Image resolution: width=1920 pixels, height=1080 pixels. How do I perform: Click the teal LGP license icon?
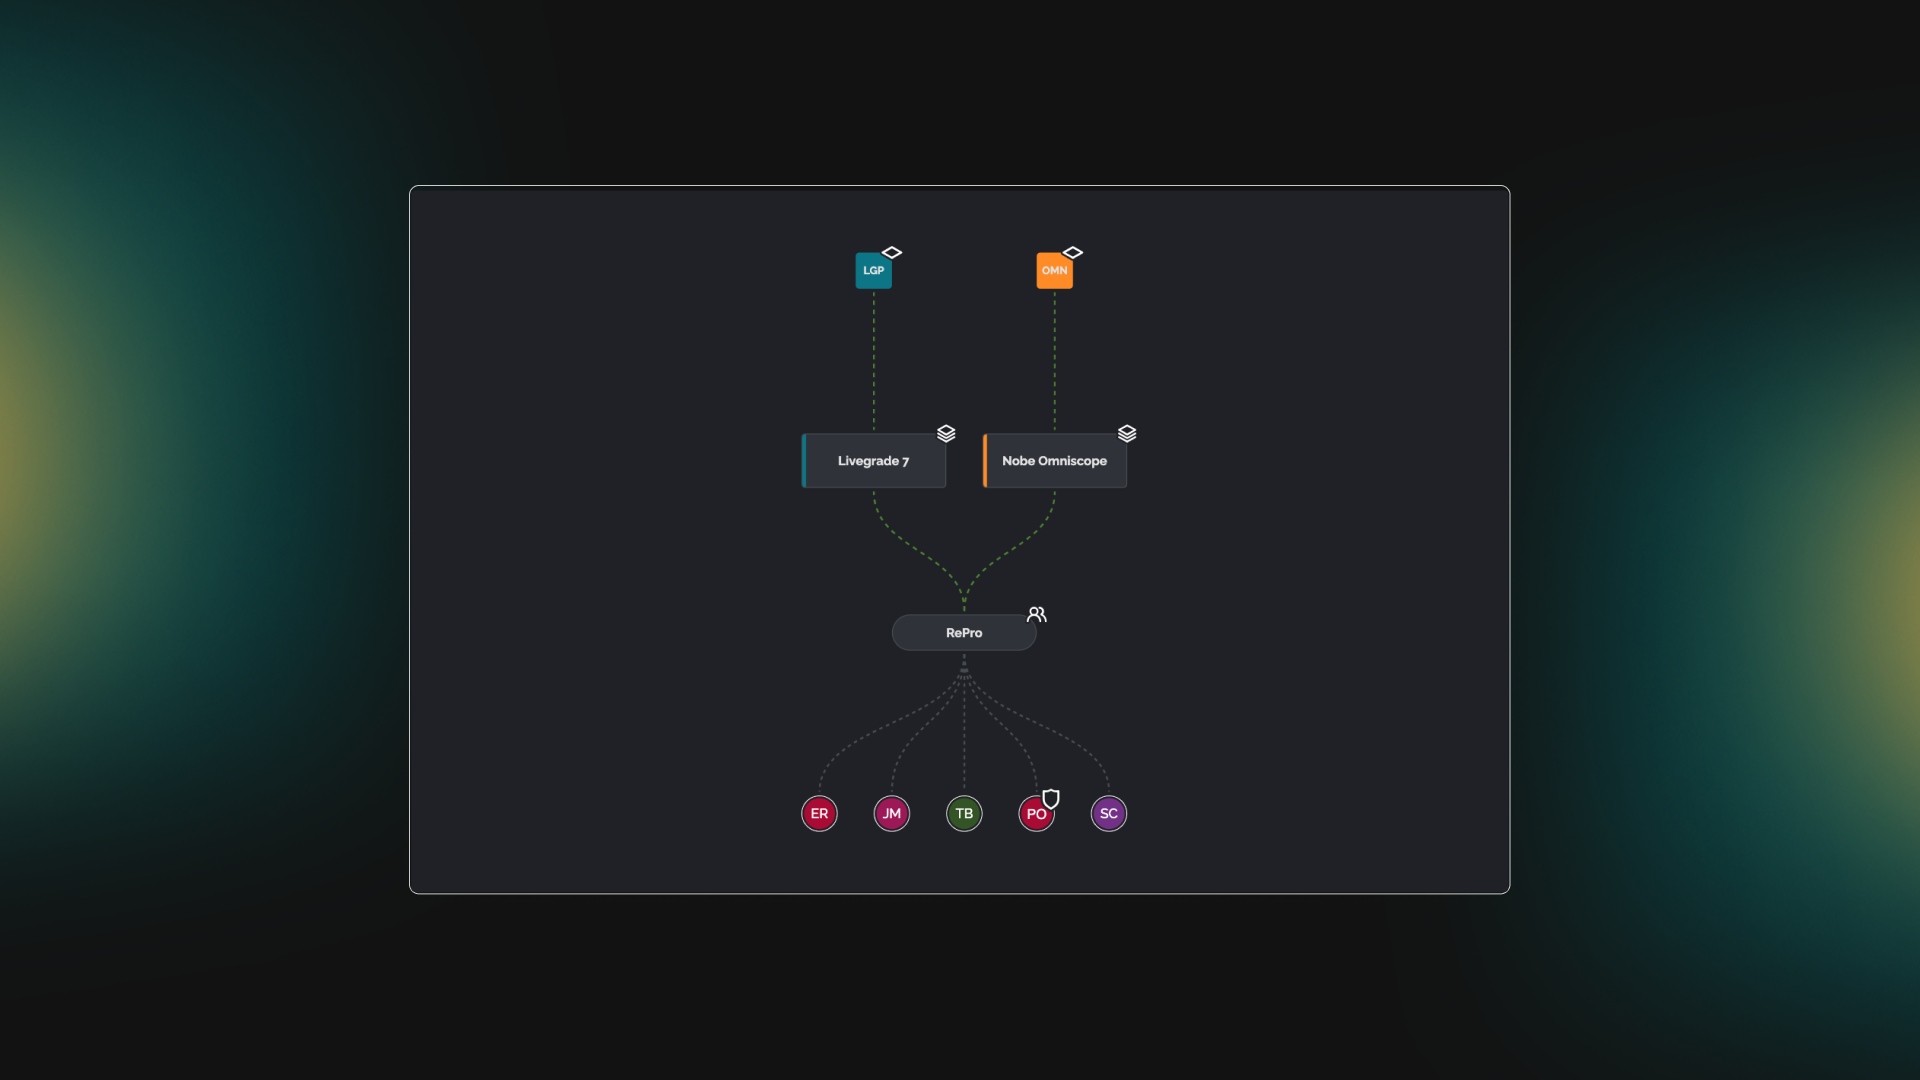[872, 271]
